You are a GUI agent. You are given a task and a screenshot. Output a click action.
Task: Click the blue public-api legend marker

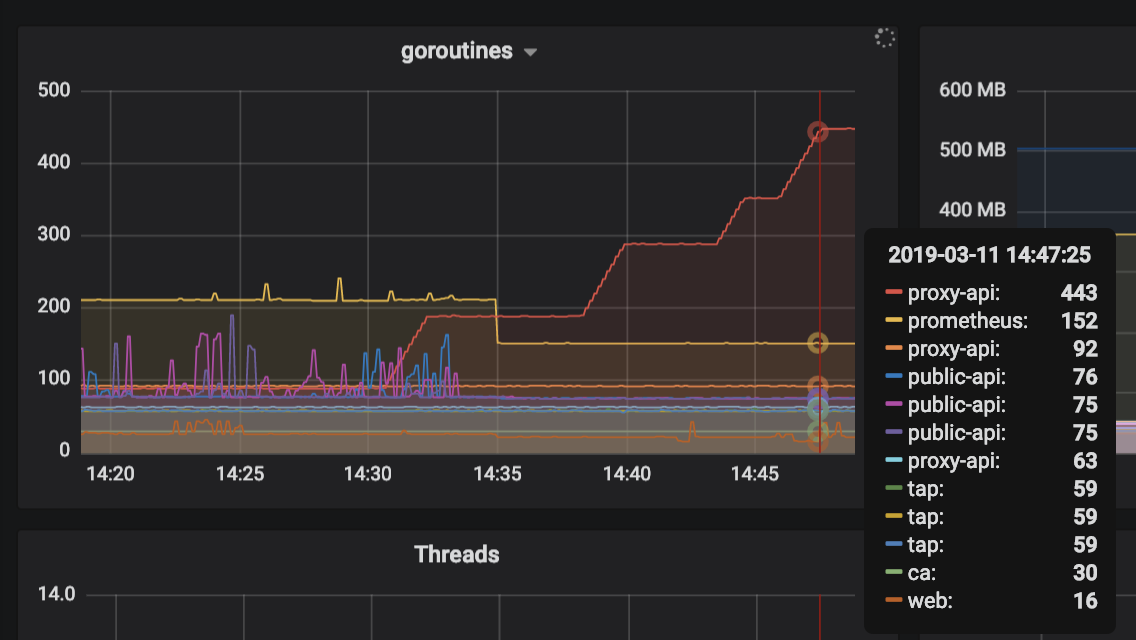tap(893, 377)
